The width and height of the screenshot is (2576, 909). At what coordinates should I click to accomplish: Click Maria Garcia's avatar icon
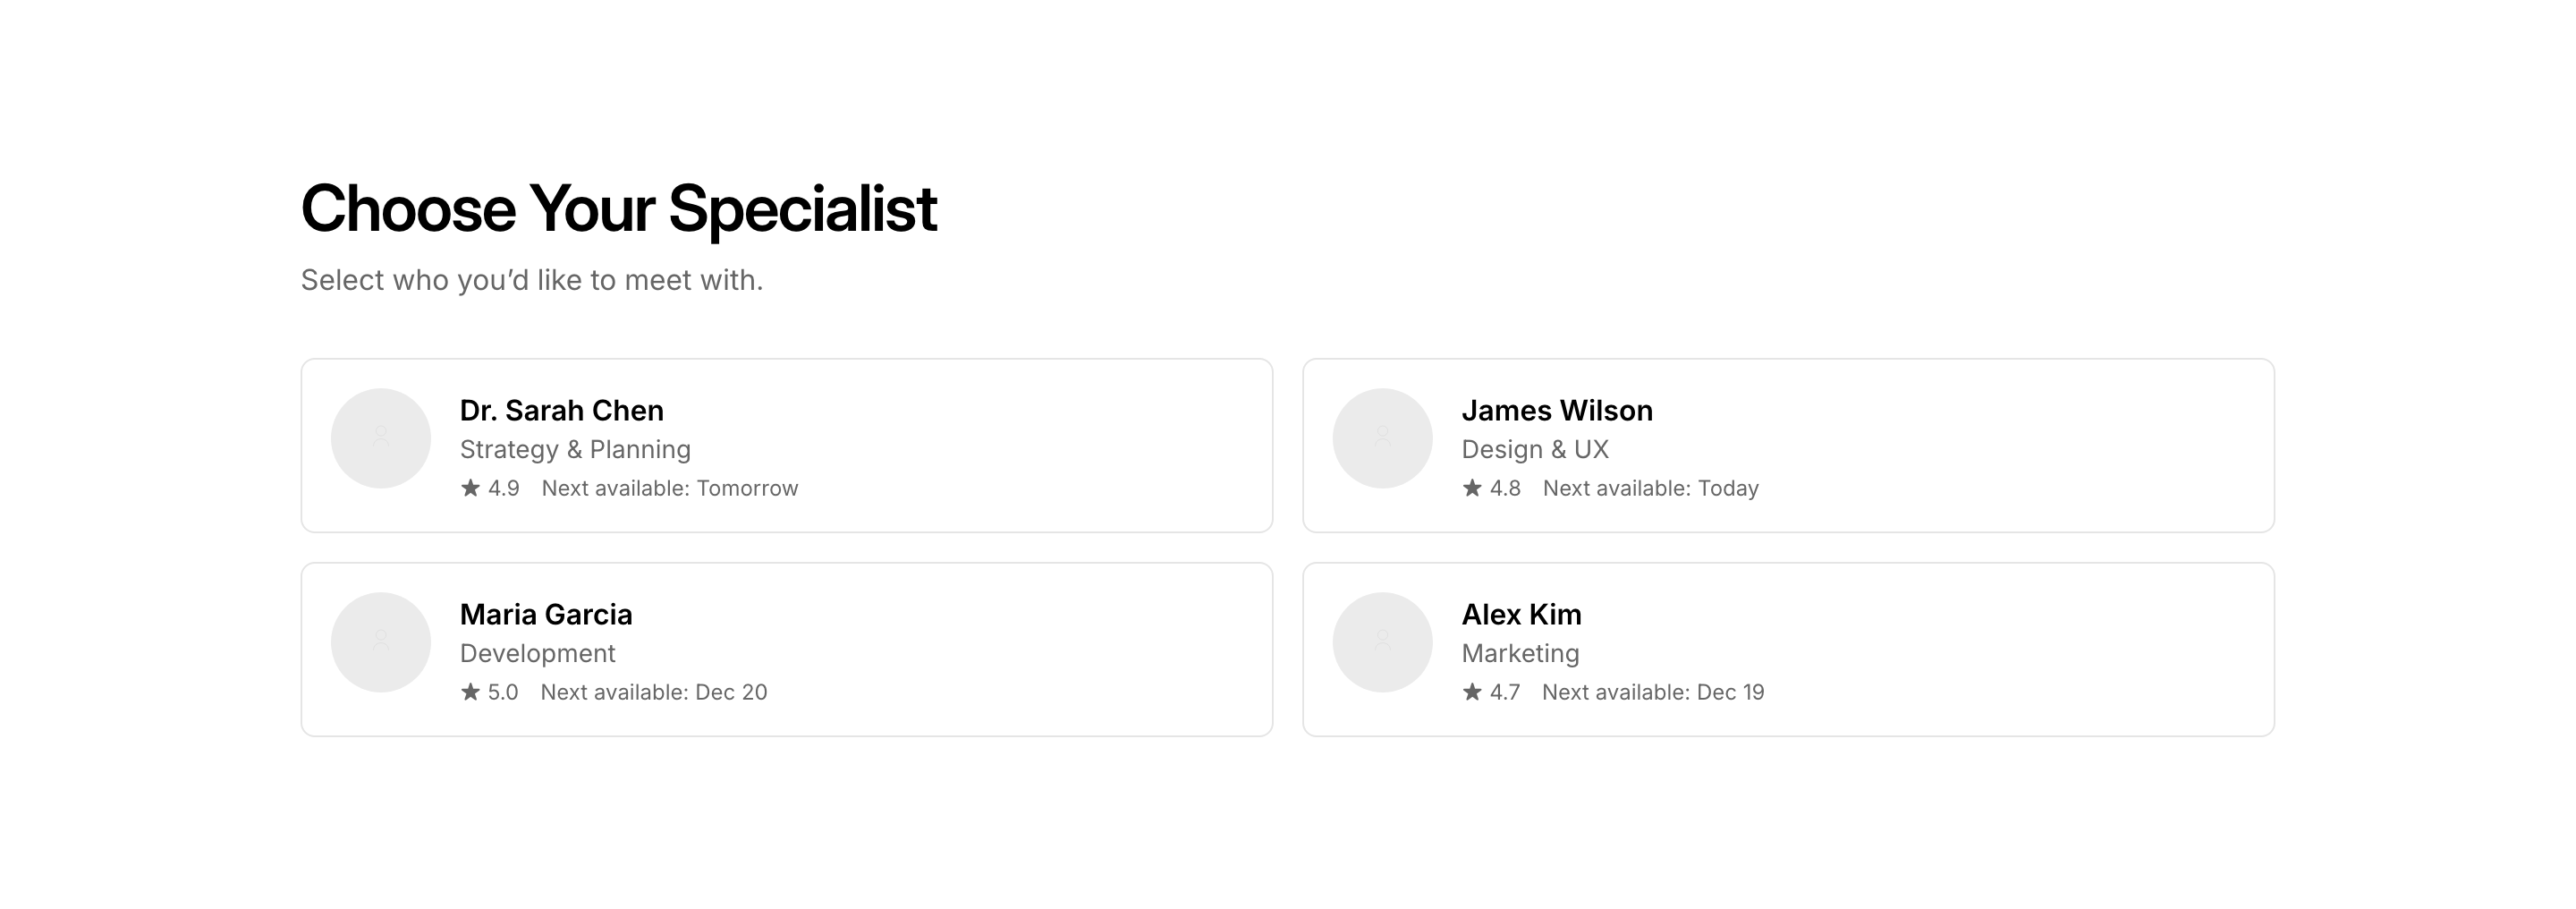381,642
